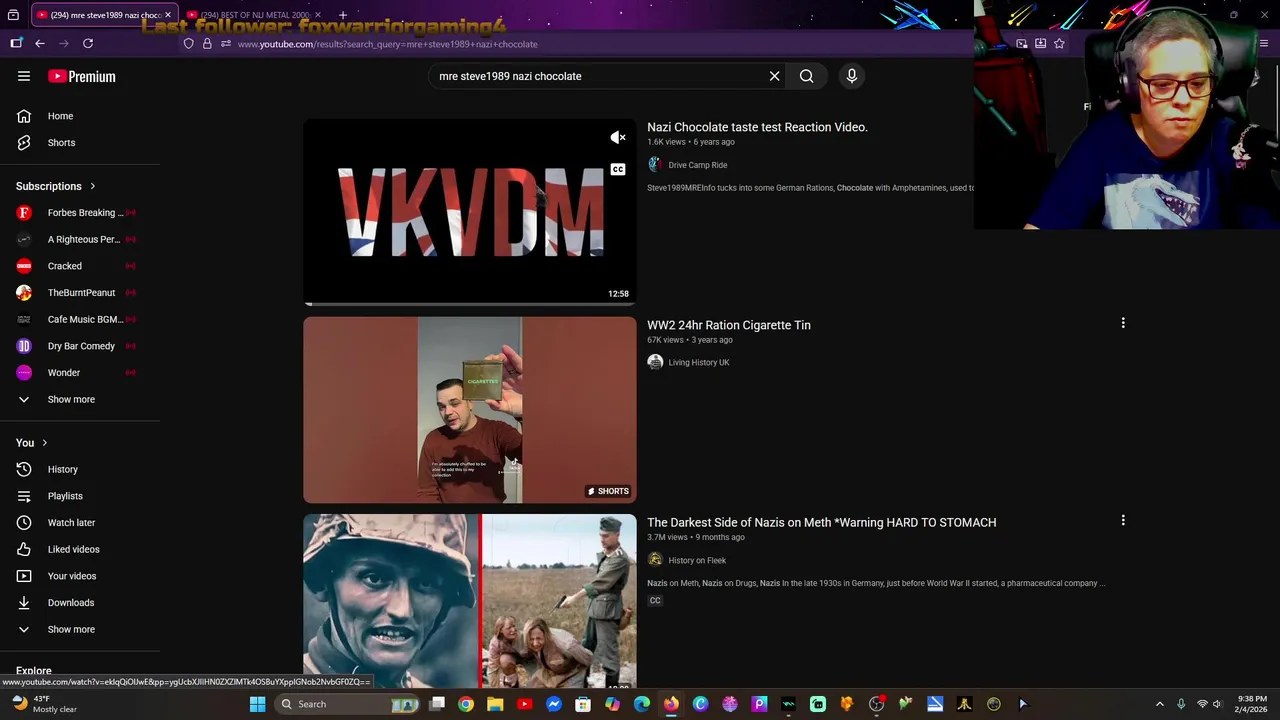Bookmark this page with the star
The image size is (1280, 720).
[1059, 43]
